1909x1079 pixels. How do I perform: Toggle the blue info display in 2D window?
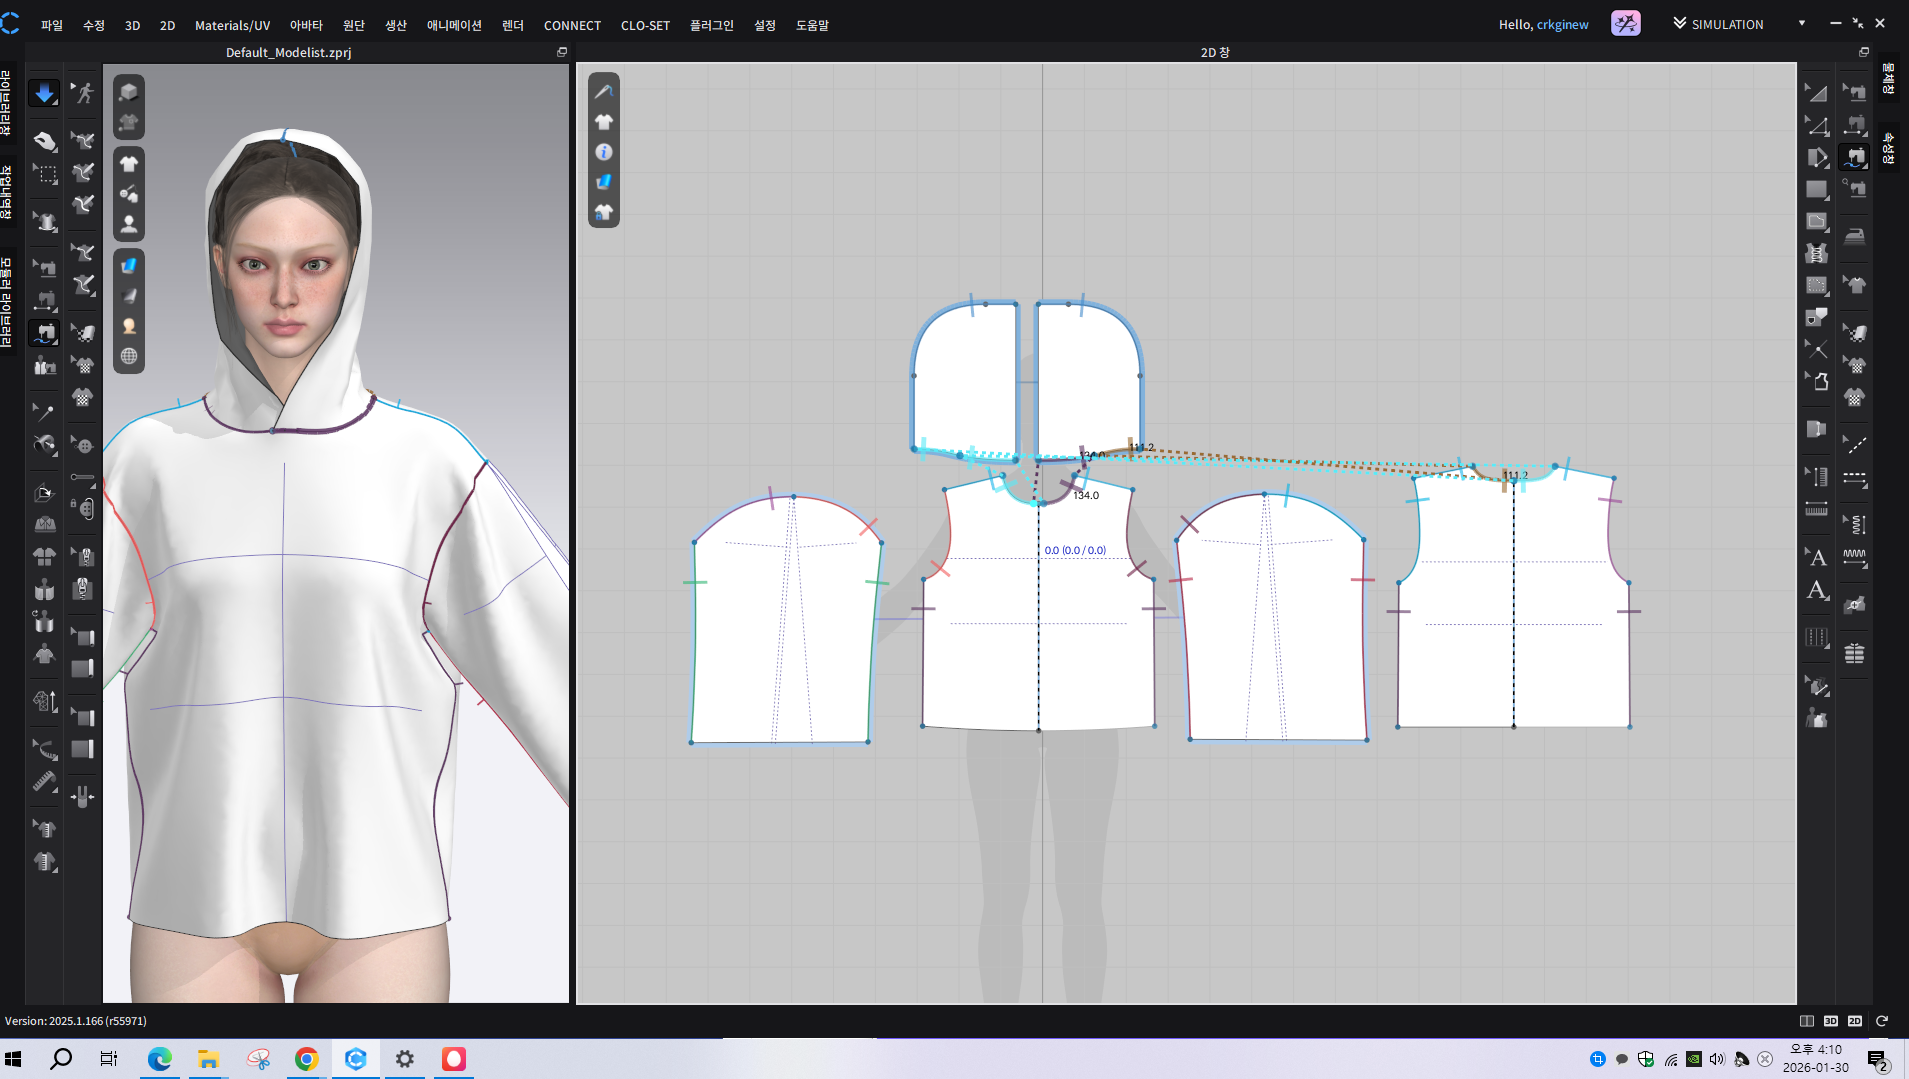604,152
